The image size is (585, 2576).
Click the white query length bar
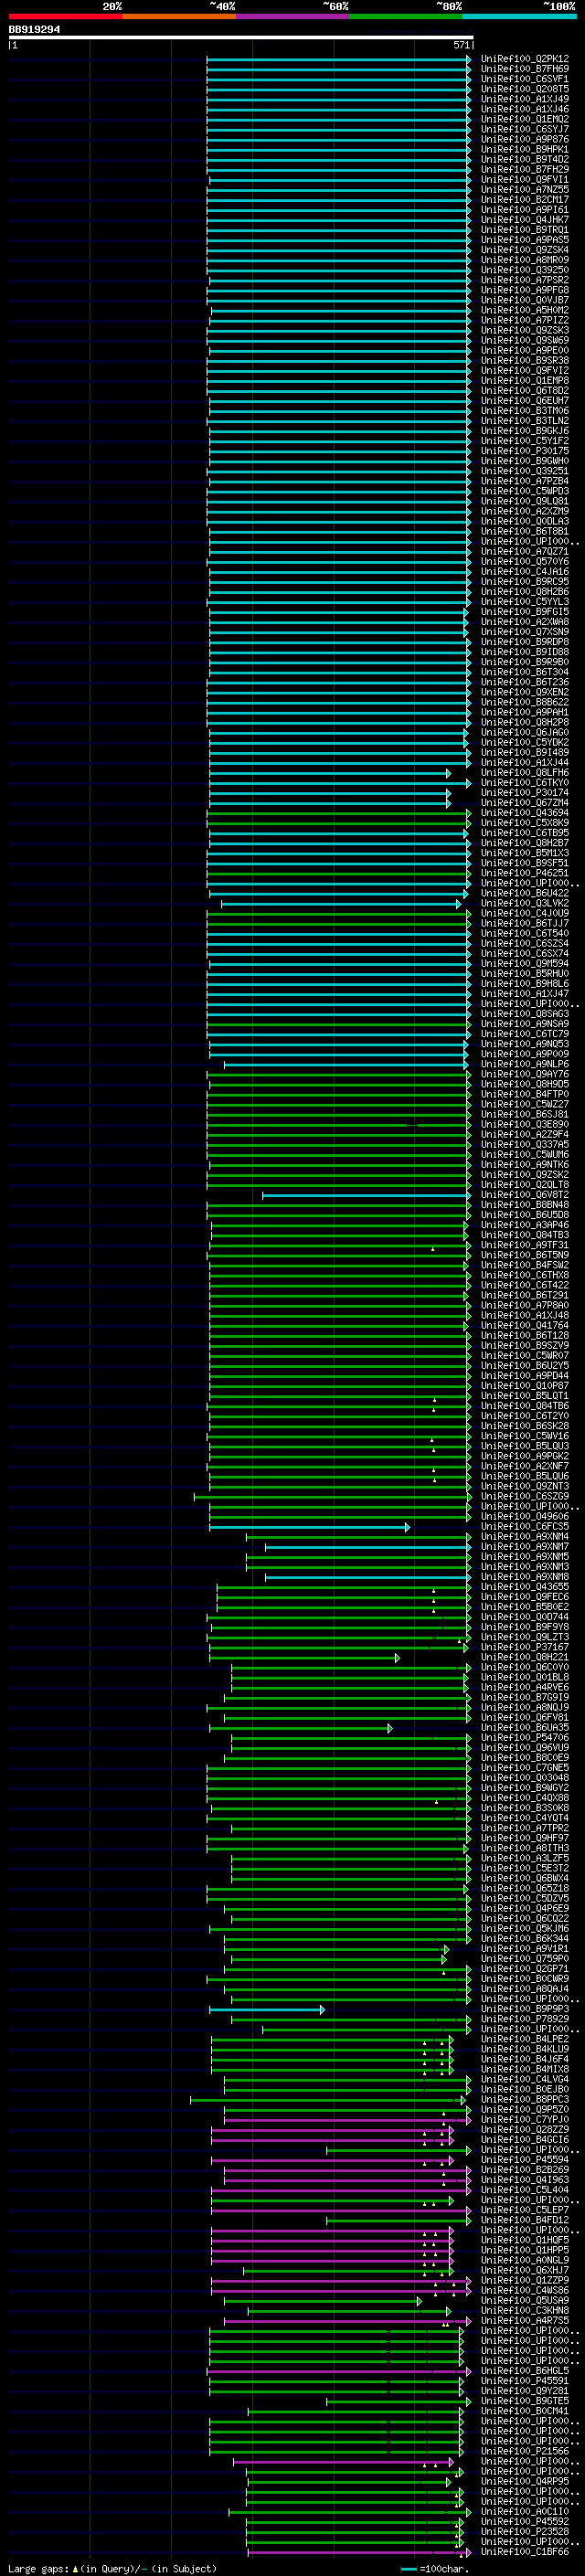pos(241,38)
